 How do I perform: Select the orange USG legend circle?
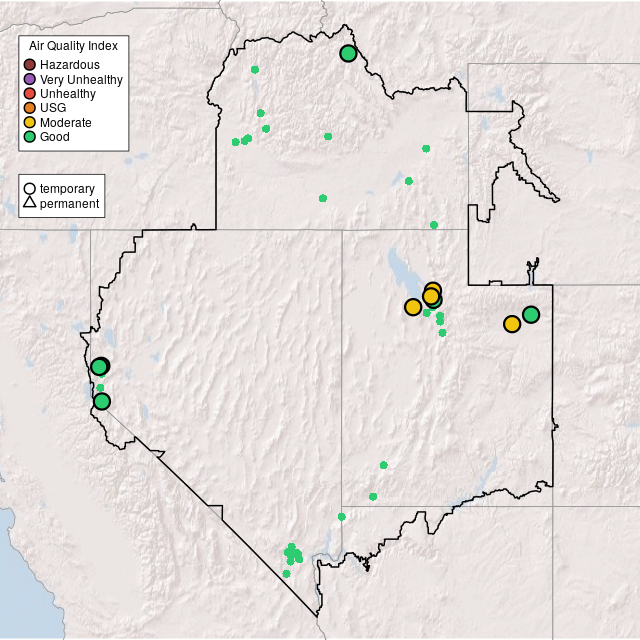[x=30, y=108]
